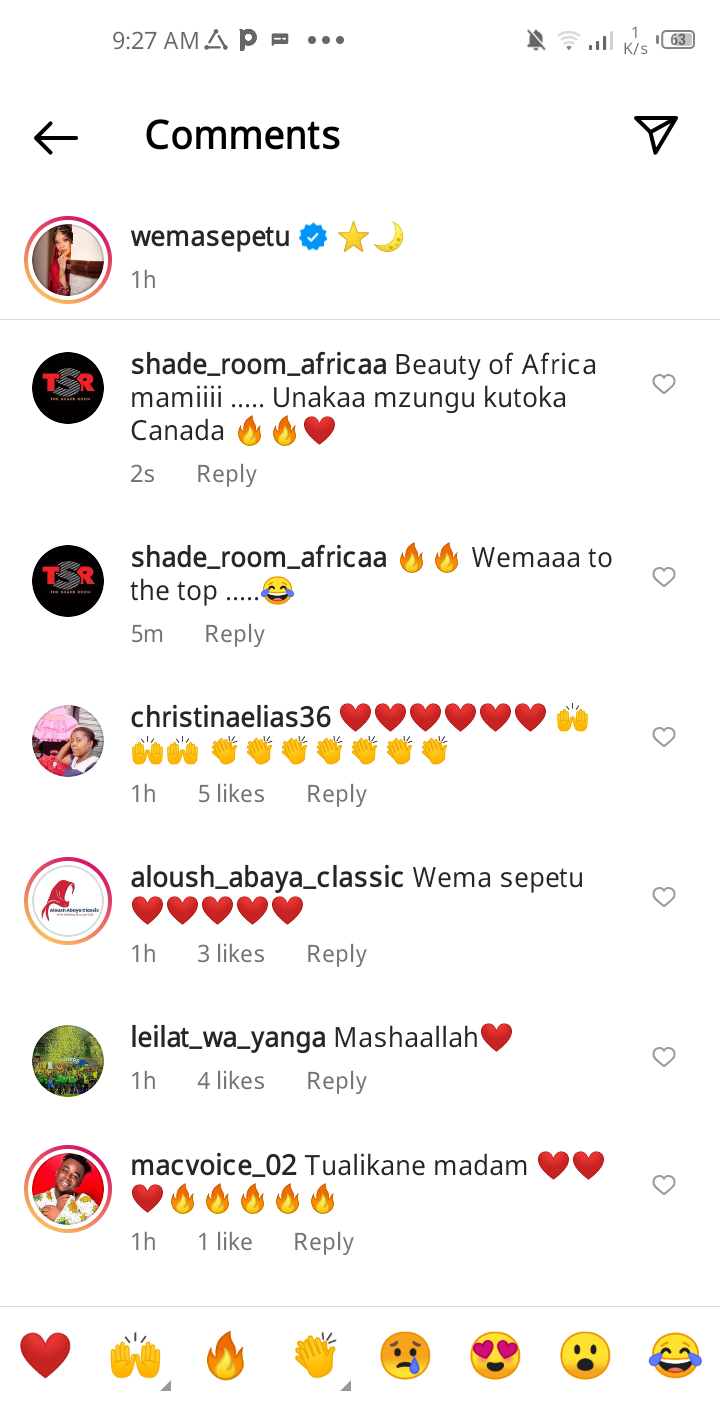Screen dimensions: 720x1401
Task: Expand raised hands emoji skin tone options
Action: (x=166, y=1385)
